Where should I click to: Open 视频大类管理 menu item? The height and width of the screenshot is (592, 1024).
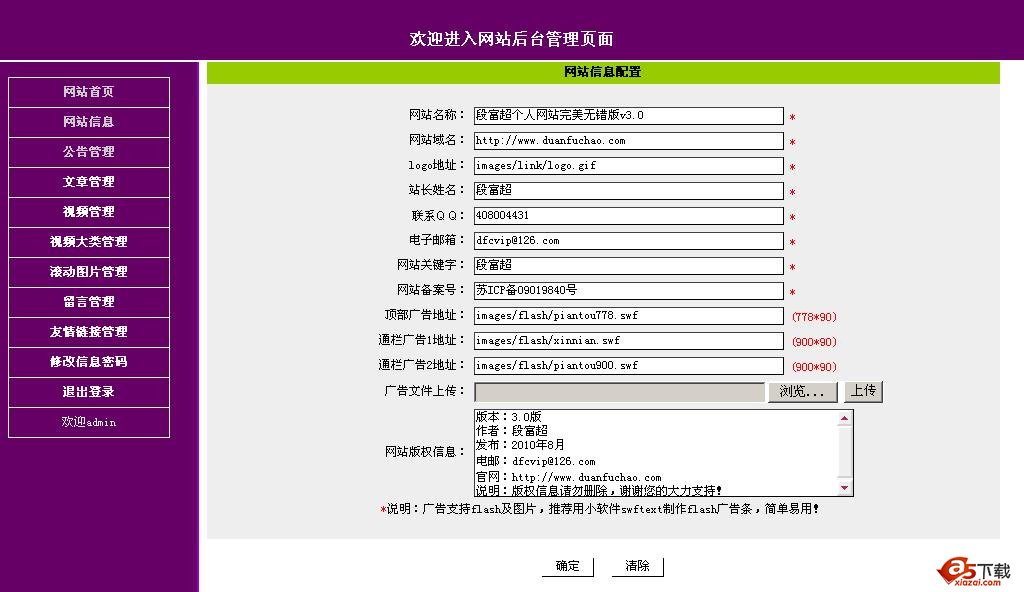click(89, 242)
